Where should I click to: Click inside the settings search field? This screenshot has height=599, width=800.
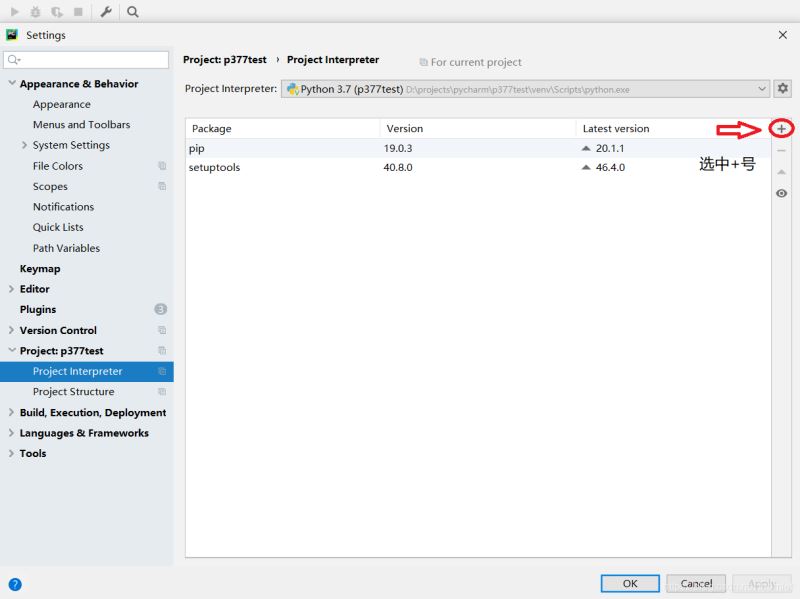[86, 60]
